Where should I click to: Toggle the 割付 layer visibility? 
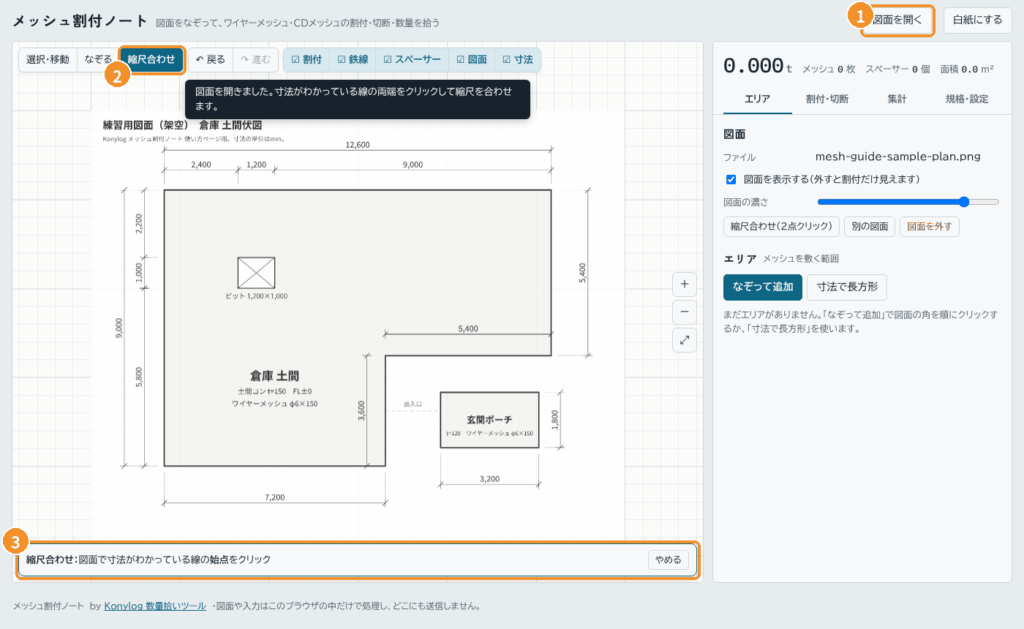click(x=306, y=59)
